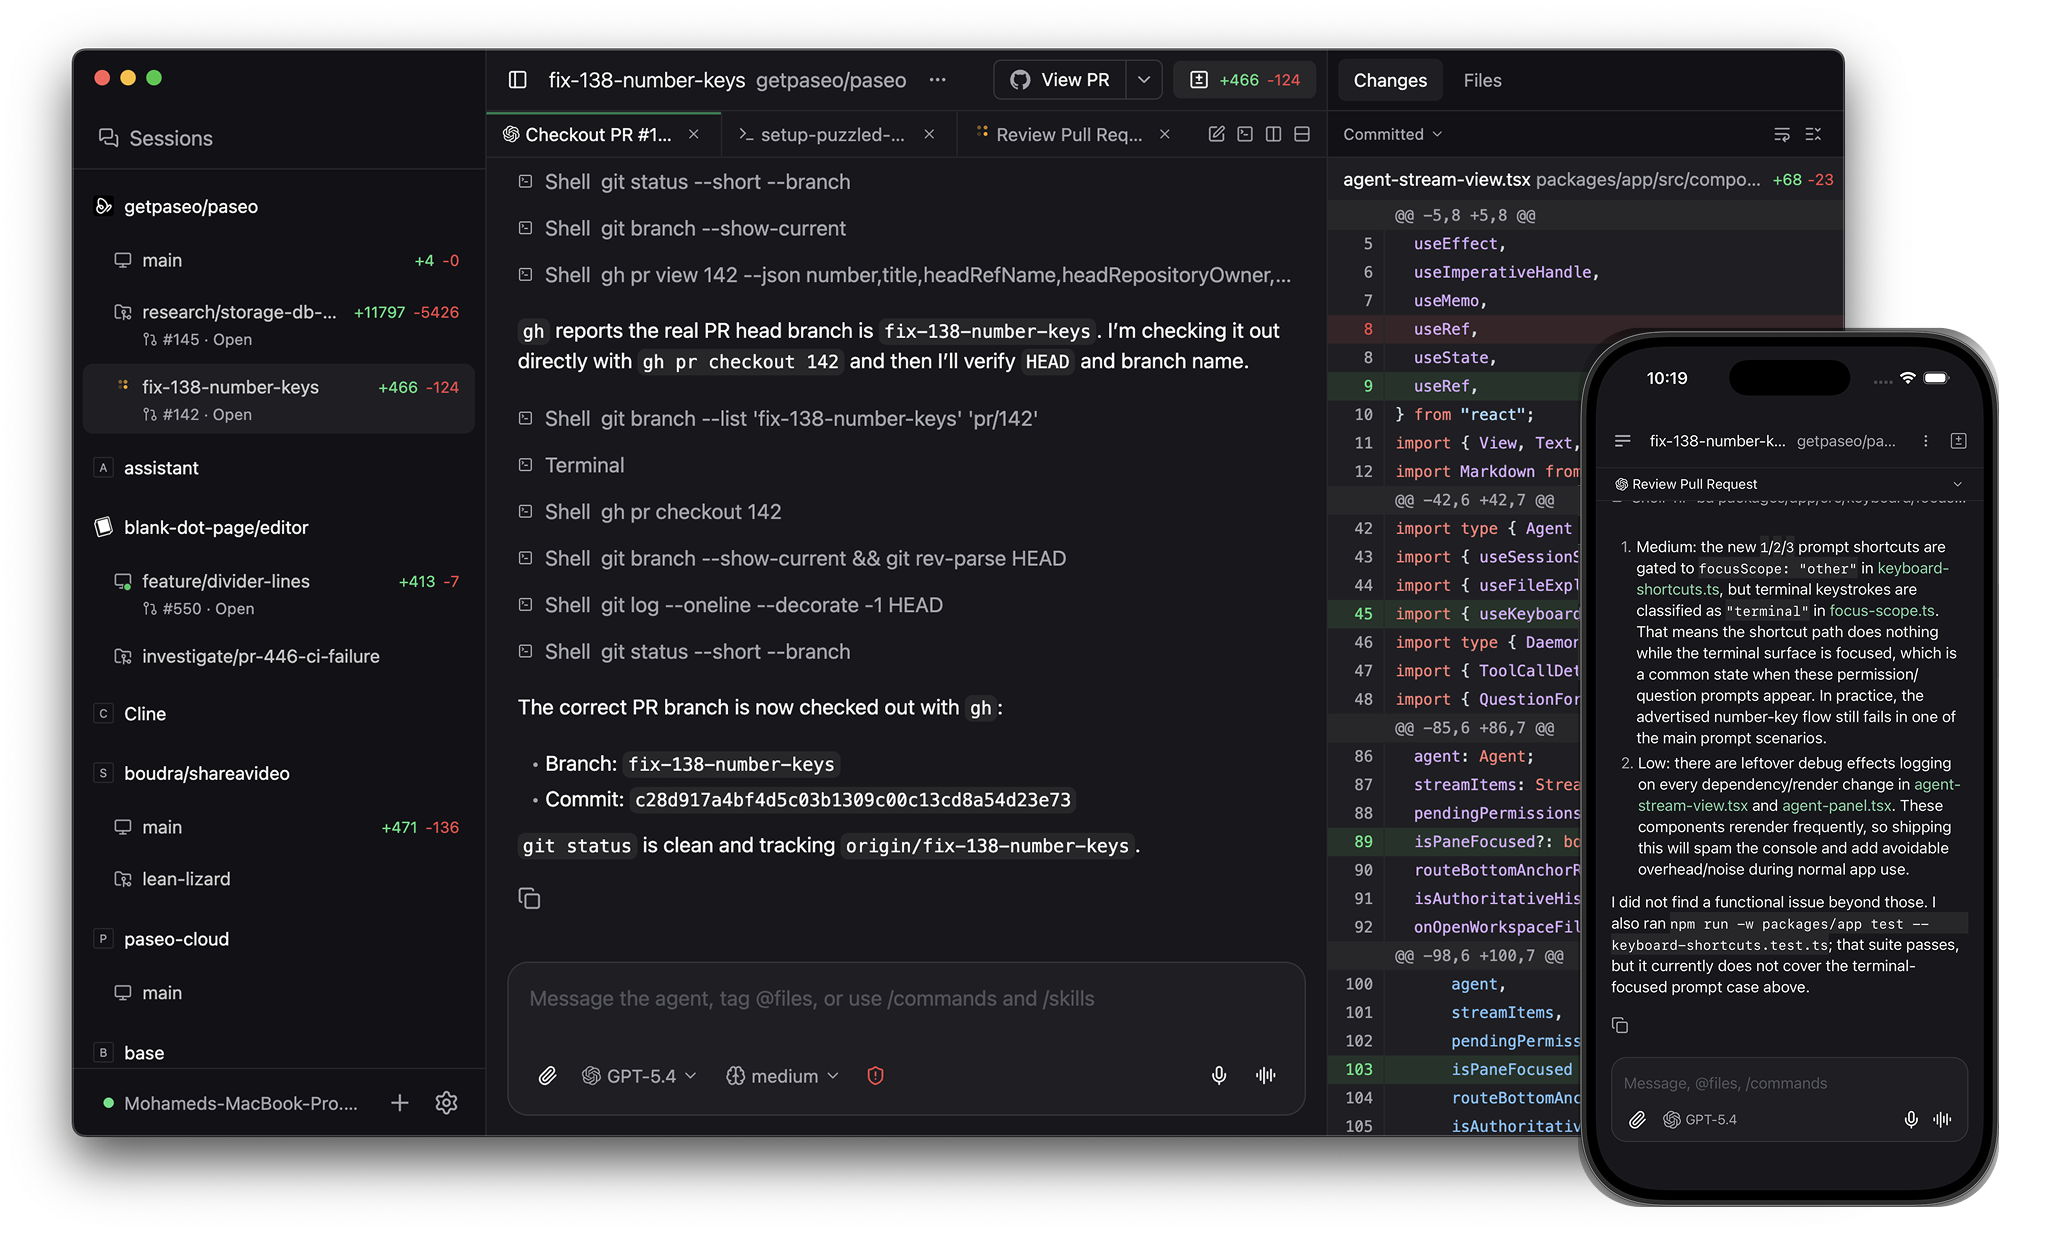Click the red shield permissions icon
The image size is (2048, 1233).
(x=875, y=1076)
